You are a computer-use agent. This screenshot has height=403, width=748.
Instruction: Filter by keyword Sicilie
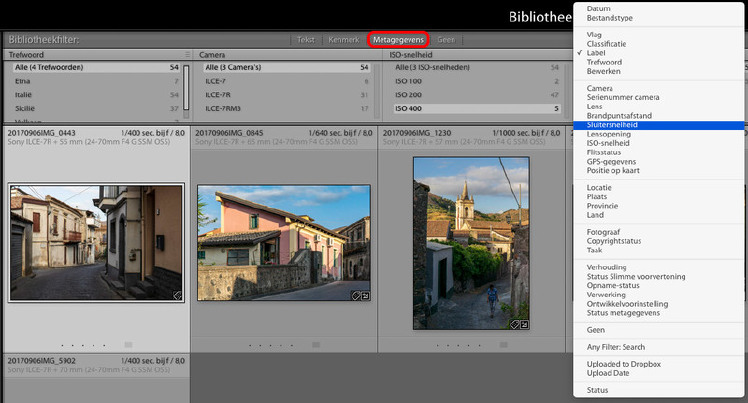tap(96, 108)
